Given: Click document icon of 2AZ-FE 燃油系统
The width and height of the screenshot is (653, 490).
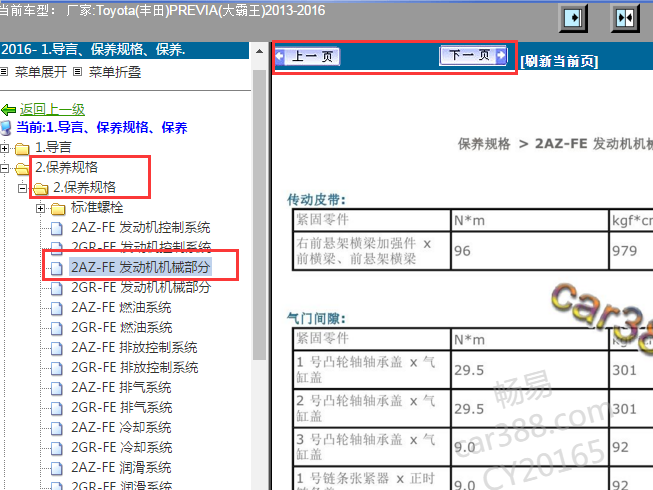Looking at the screenshot, I should tap(57, 308).
